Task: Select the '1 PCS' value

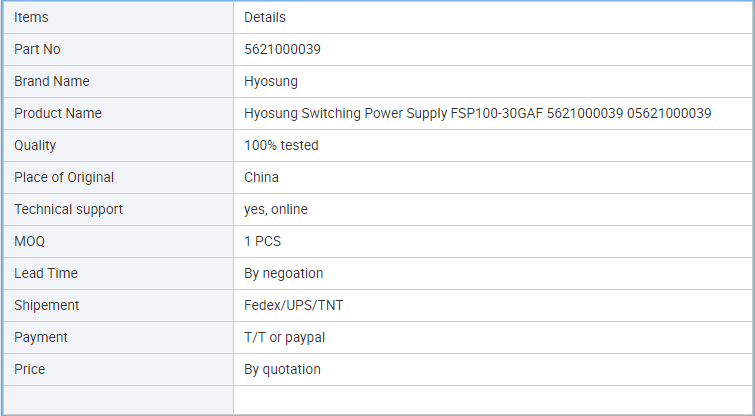Action: 264,241
